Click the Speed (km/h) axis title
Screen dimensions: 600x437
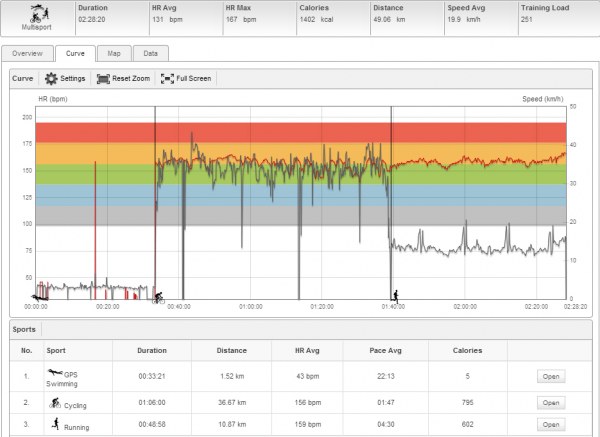coord(543,99)
